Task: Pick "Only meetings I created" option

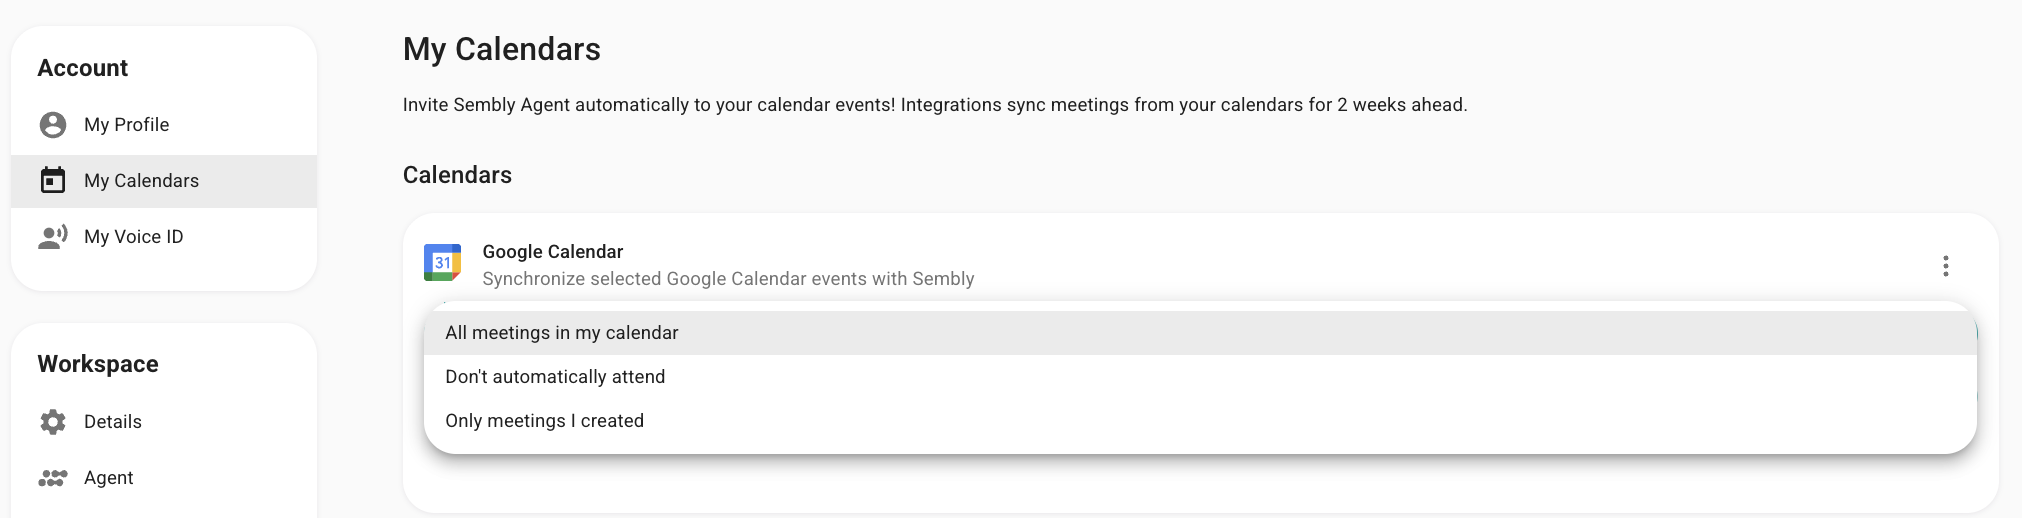Action: pyautogui.click(x=544, y=421)
